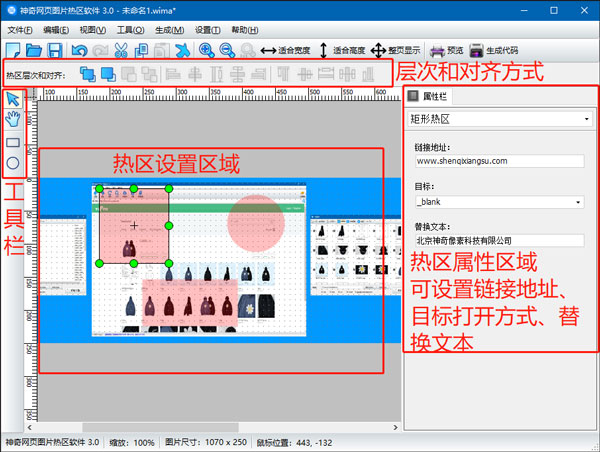Click the 热区层次和对齐 toolbar label
The width and height of the screenshot is (600, 452).
tap(36, 75)
